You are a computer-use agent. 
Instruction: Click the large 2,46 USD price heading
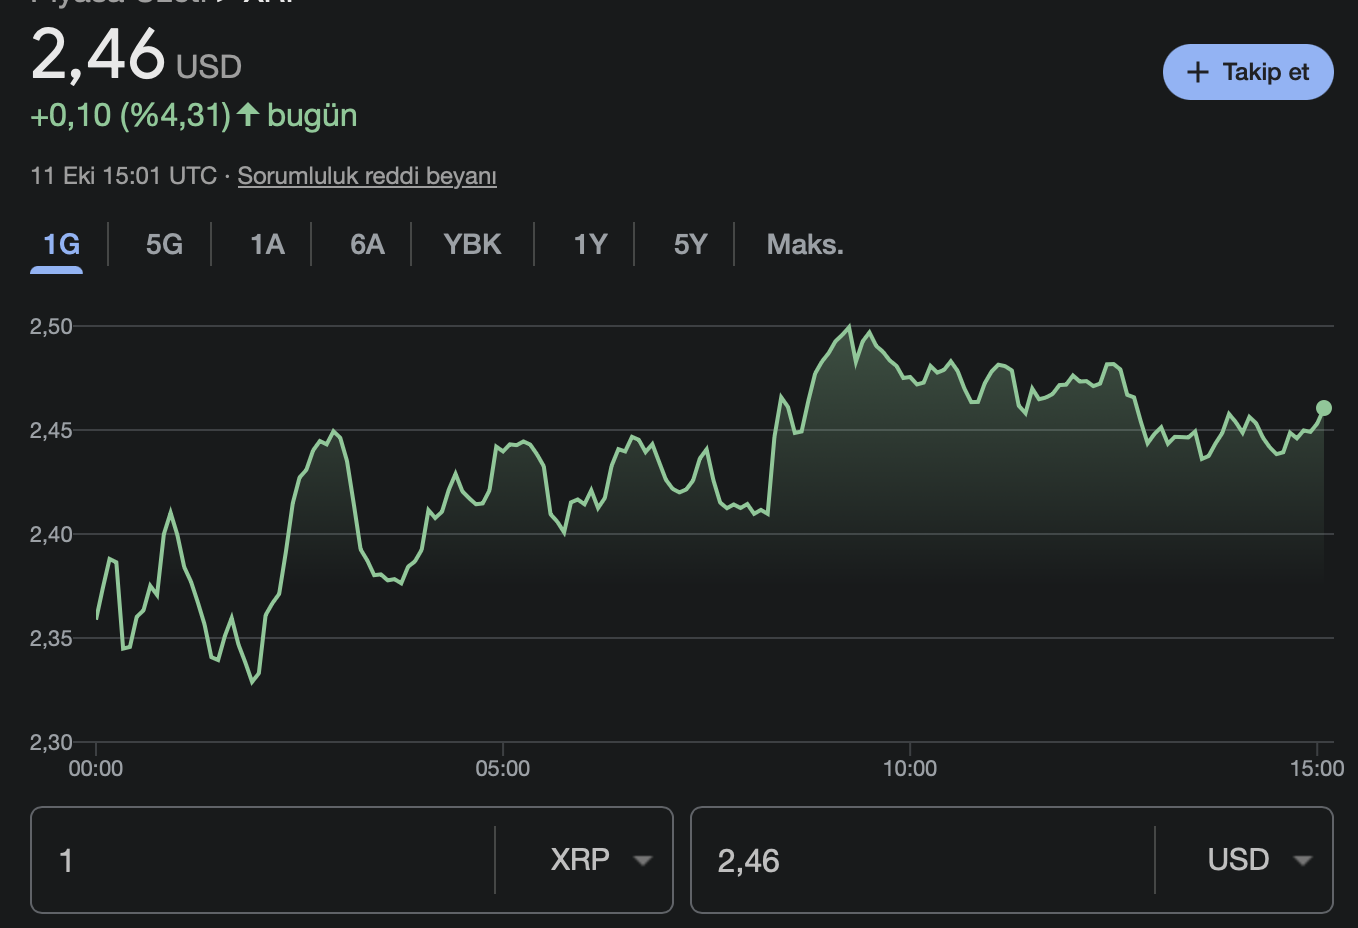point(136,56)
